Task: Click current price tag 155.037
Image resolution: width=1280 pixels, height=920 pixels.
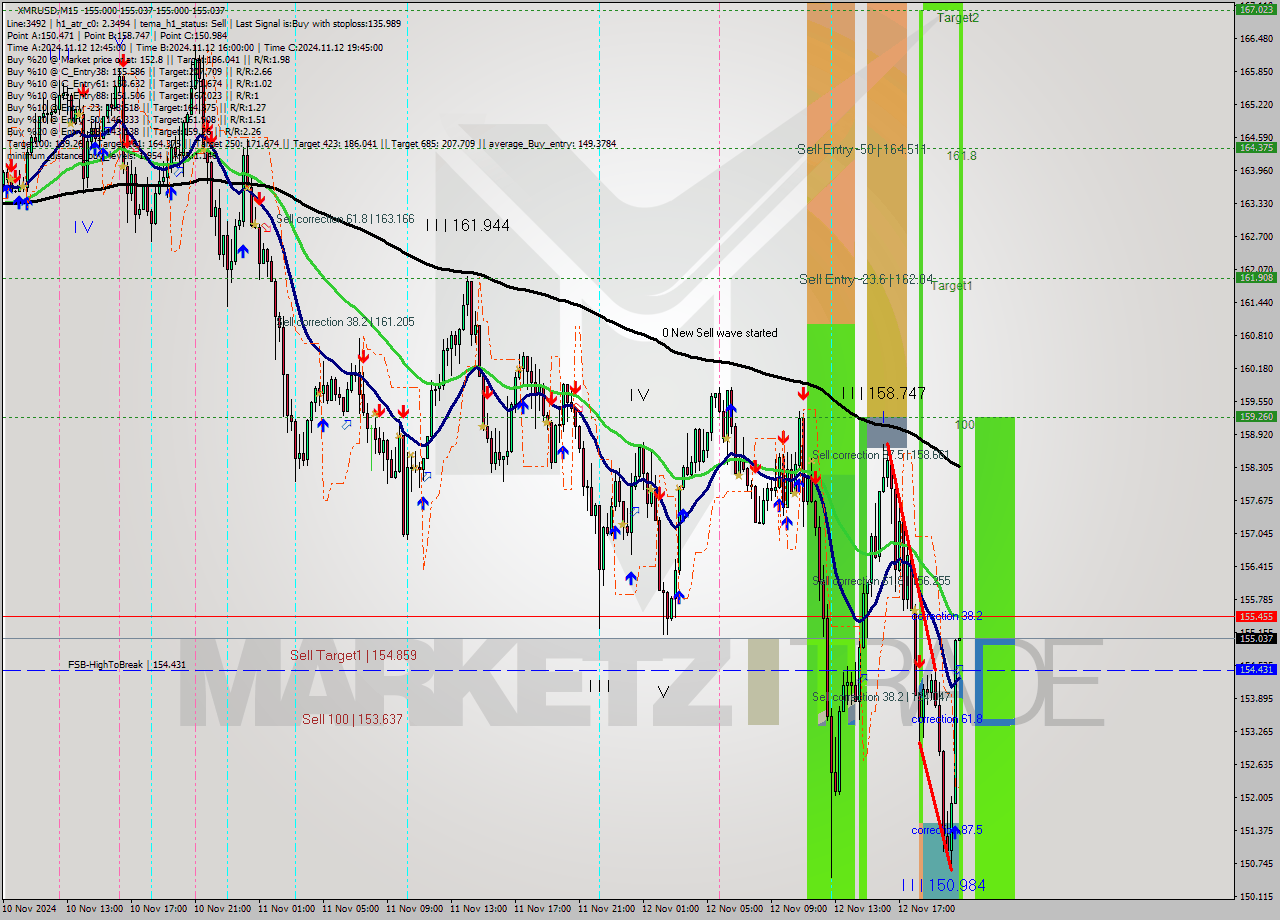Action: pyautogui.click(x=1255, y=638)
